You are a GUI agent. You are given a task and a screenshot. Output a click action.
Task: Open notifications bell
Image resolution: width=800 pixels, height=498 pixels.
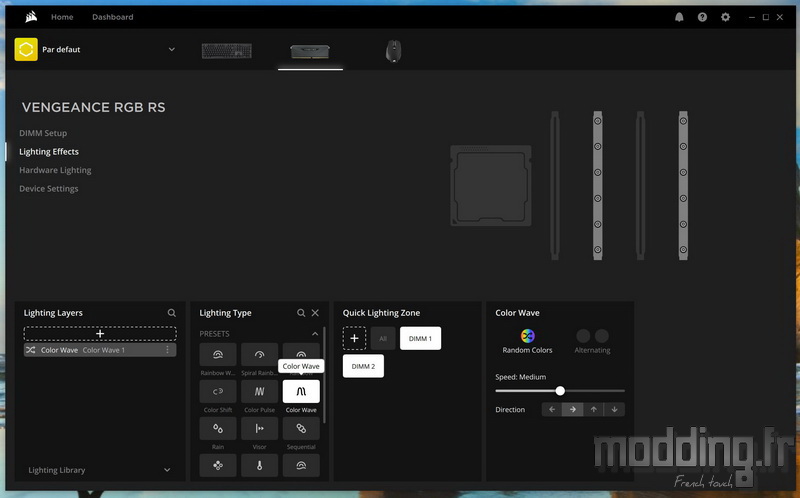pyautogui.click(x=679, y=17)
